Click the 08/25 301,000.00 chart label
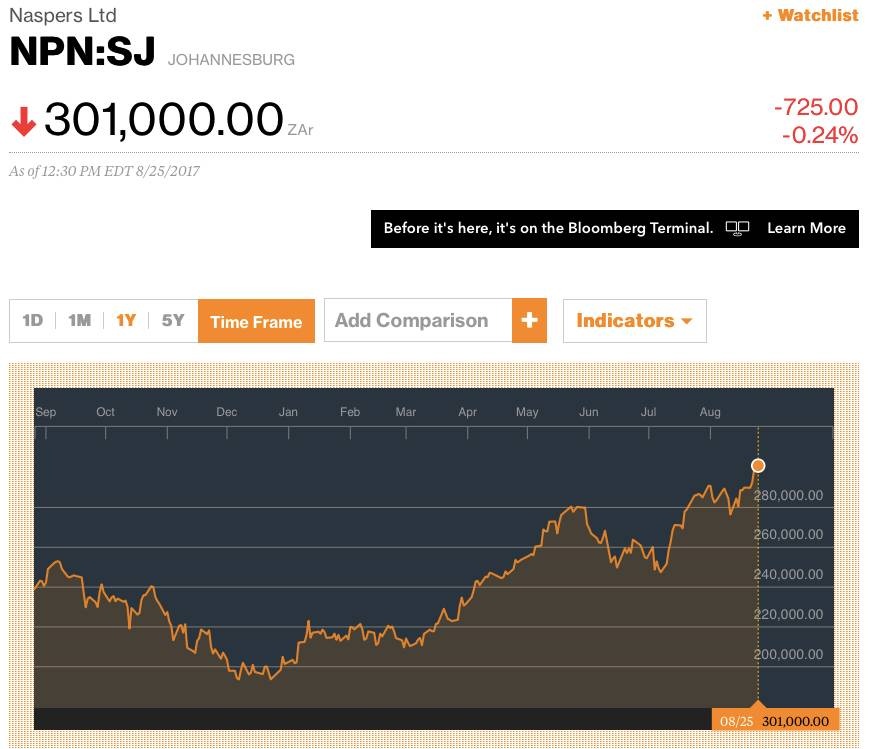 tap(774, 720)
